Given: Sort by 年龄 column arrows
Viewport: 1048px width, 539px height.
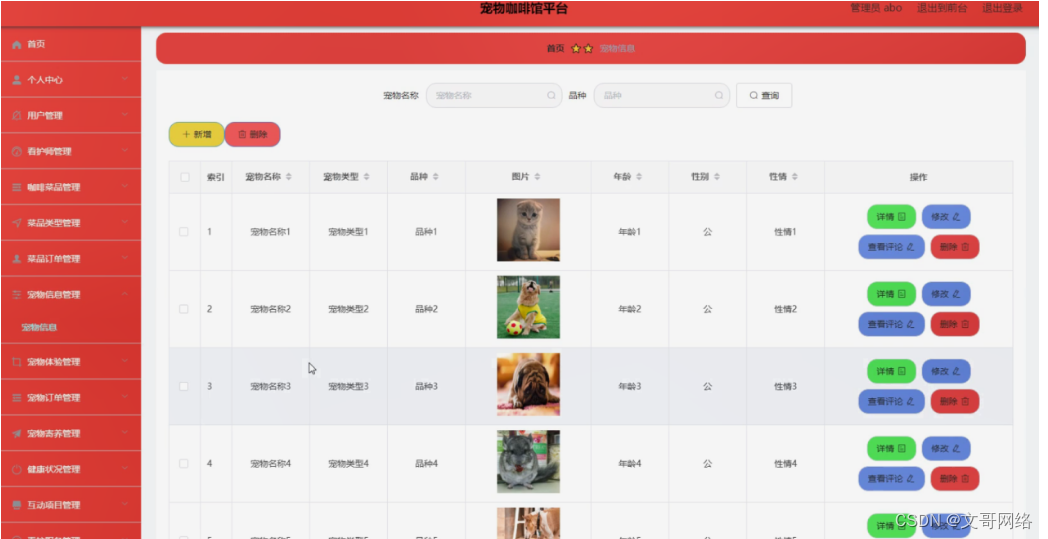Looking at the screenshot, I should (639, 177).
